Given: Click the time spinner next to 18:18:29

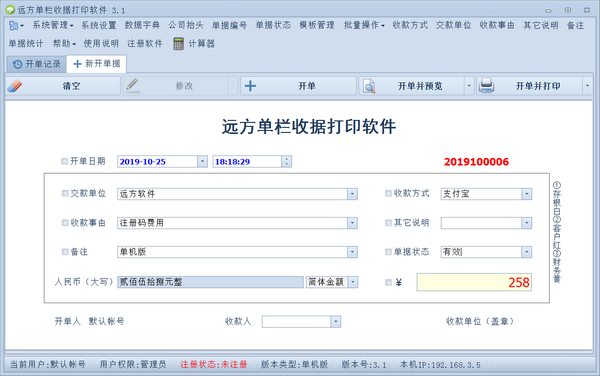Looking at the screenshot, I should tap(287, 161).
